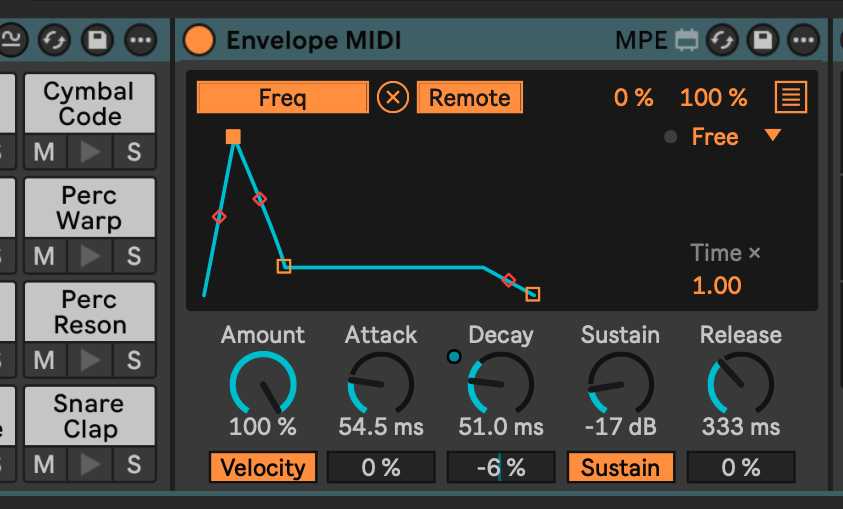Preview the Perc Warp pad with play

coord(89,256)
